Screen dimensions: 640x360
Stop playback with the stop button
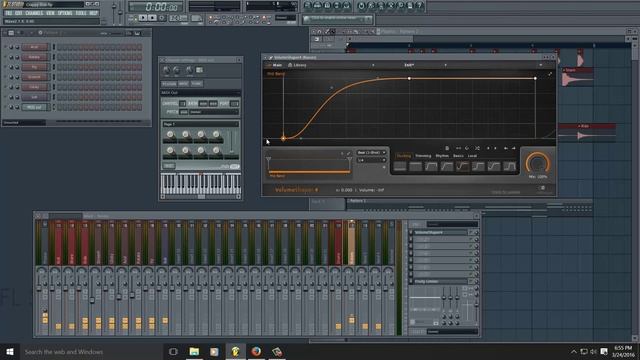[x=152, y=18]
